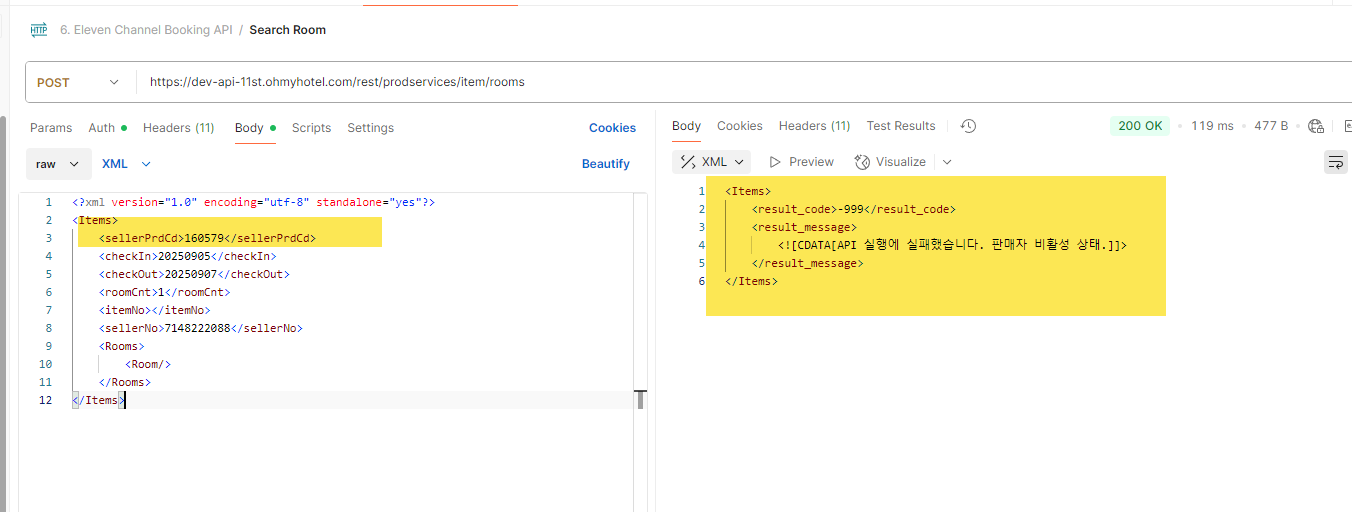This screenshot has height=512, width=1352.
Task: Toggle word wrap in response viewer
Action: point(1335,162)
